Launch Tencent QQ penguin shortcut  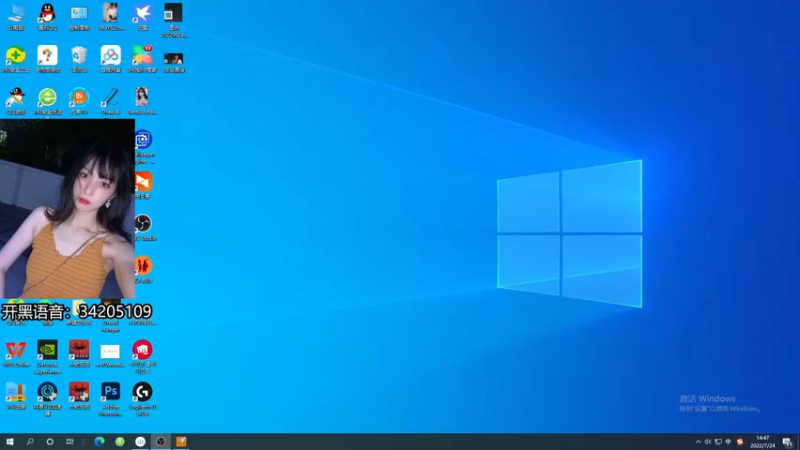47,17
